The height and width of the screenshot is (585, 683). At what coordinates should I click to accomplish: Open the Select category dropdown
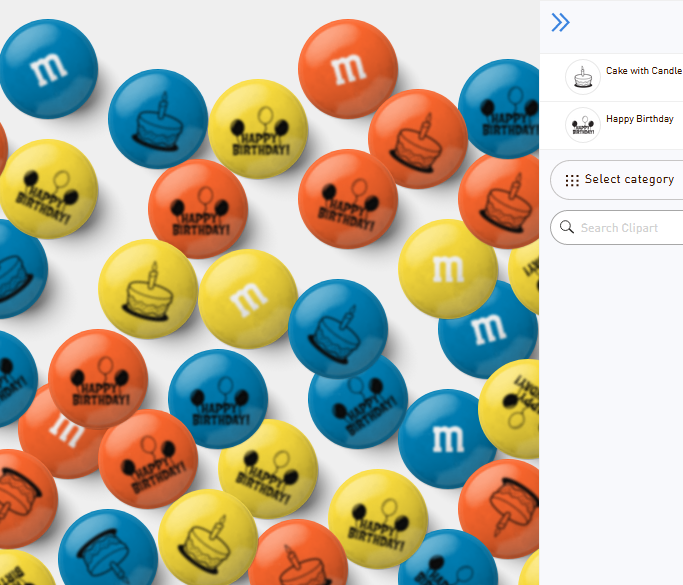tap(620, 180)
